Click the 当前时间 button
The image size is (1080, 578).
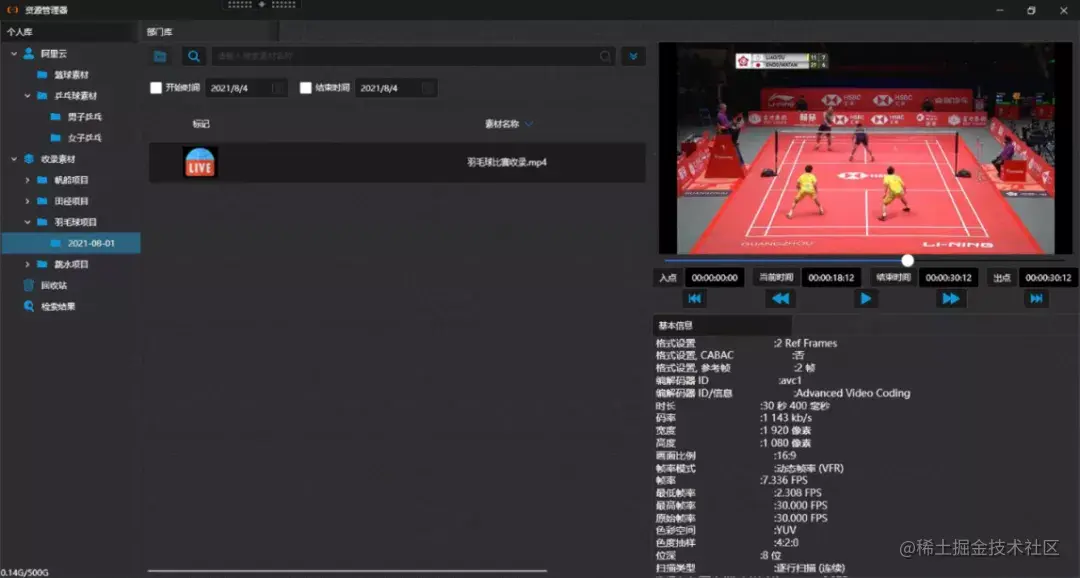776,278
